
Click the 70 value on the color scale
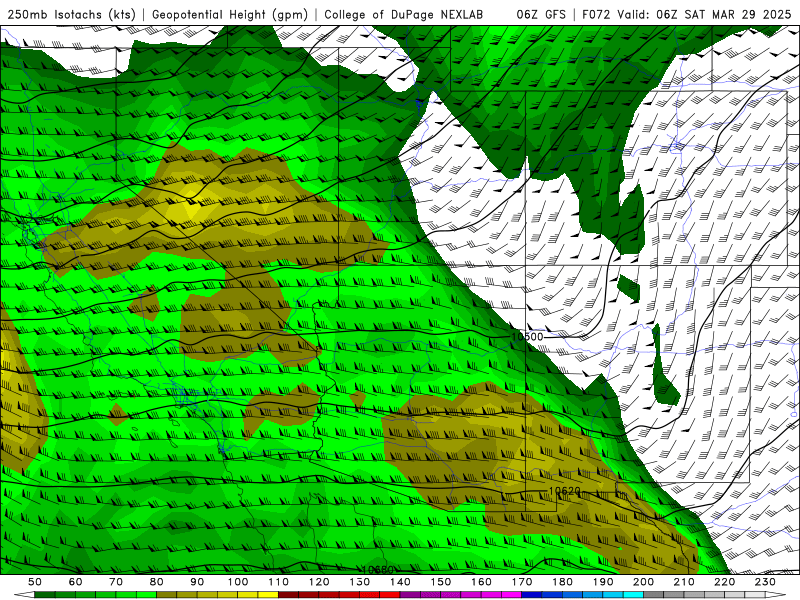click(x=116, y=582)
